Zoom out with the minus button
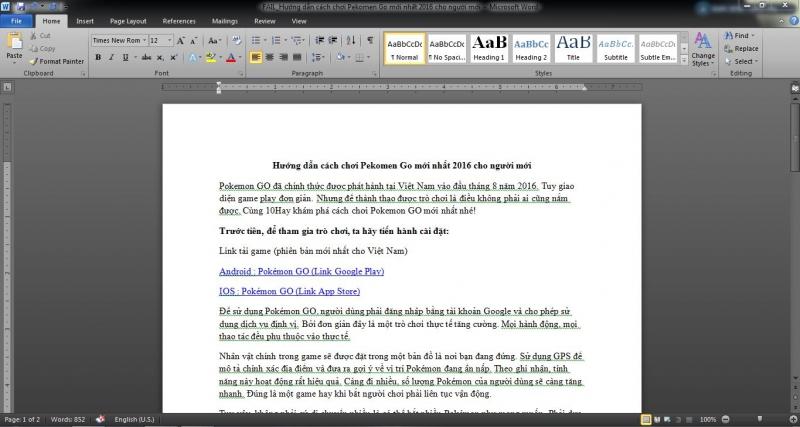Screen dimensions: 800x427 pyautogui.click(x=726, y=419)
